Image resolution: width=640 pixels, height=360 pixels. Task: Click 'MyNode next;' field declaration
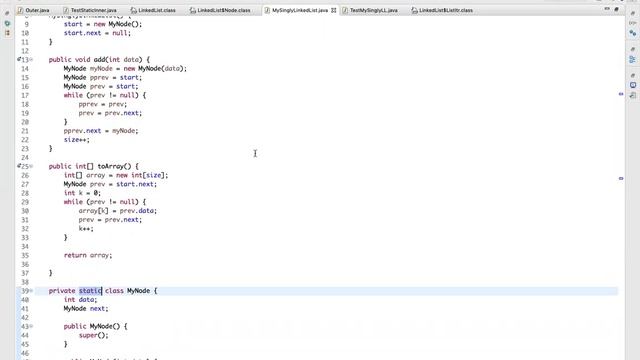[86, 309]
